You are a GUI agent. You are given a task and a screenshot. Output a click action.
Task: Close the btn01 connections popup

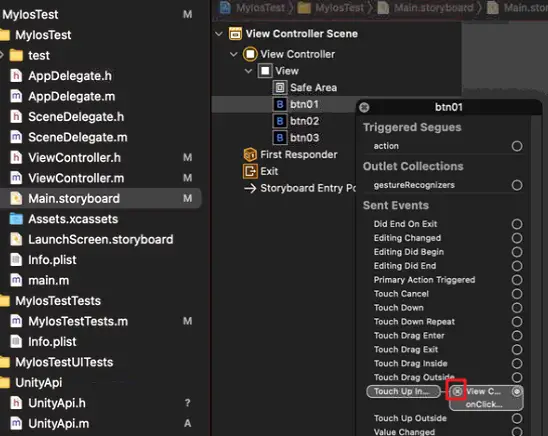[364, 107]
